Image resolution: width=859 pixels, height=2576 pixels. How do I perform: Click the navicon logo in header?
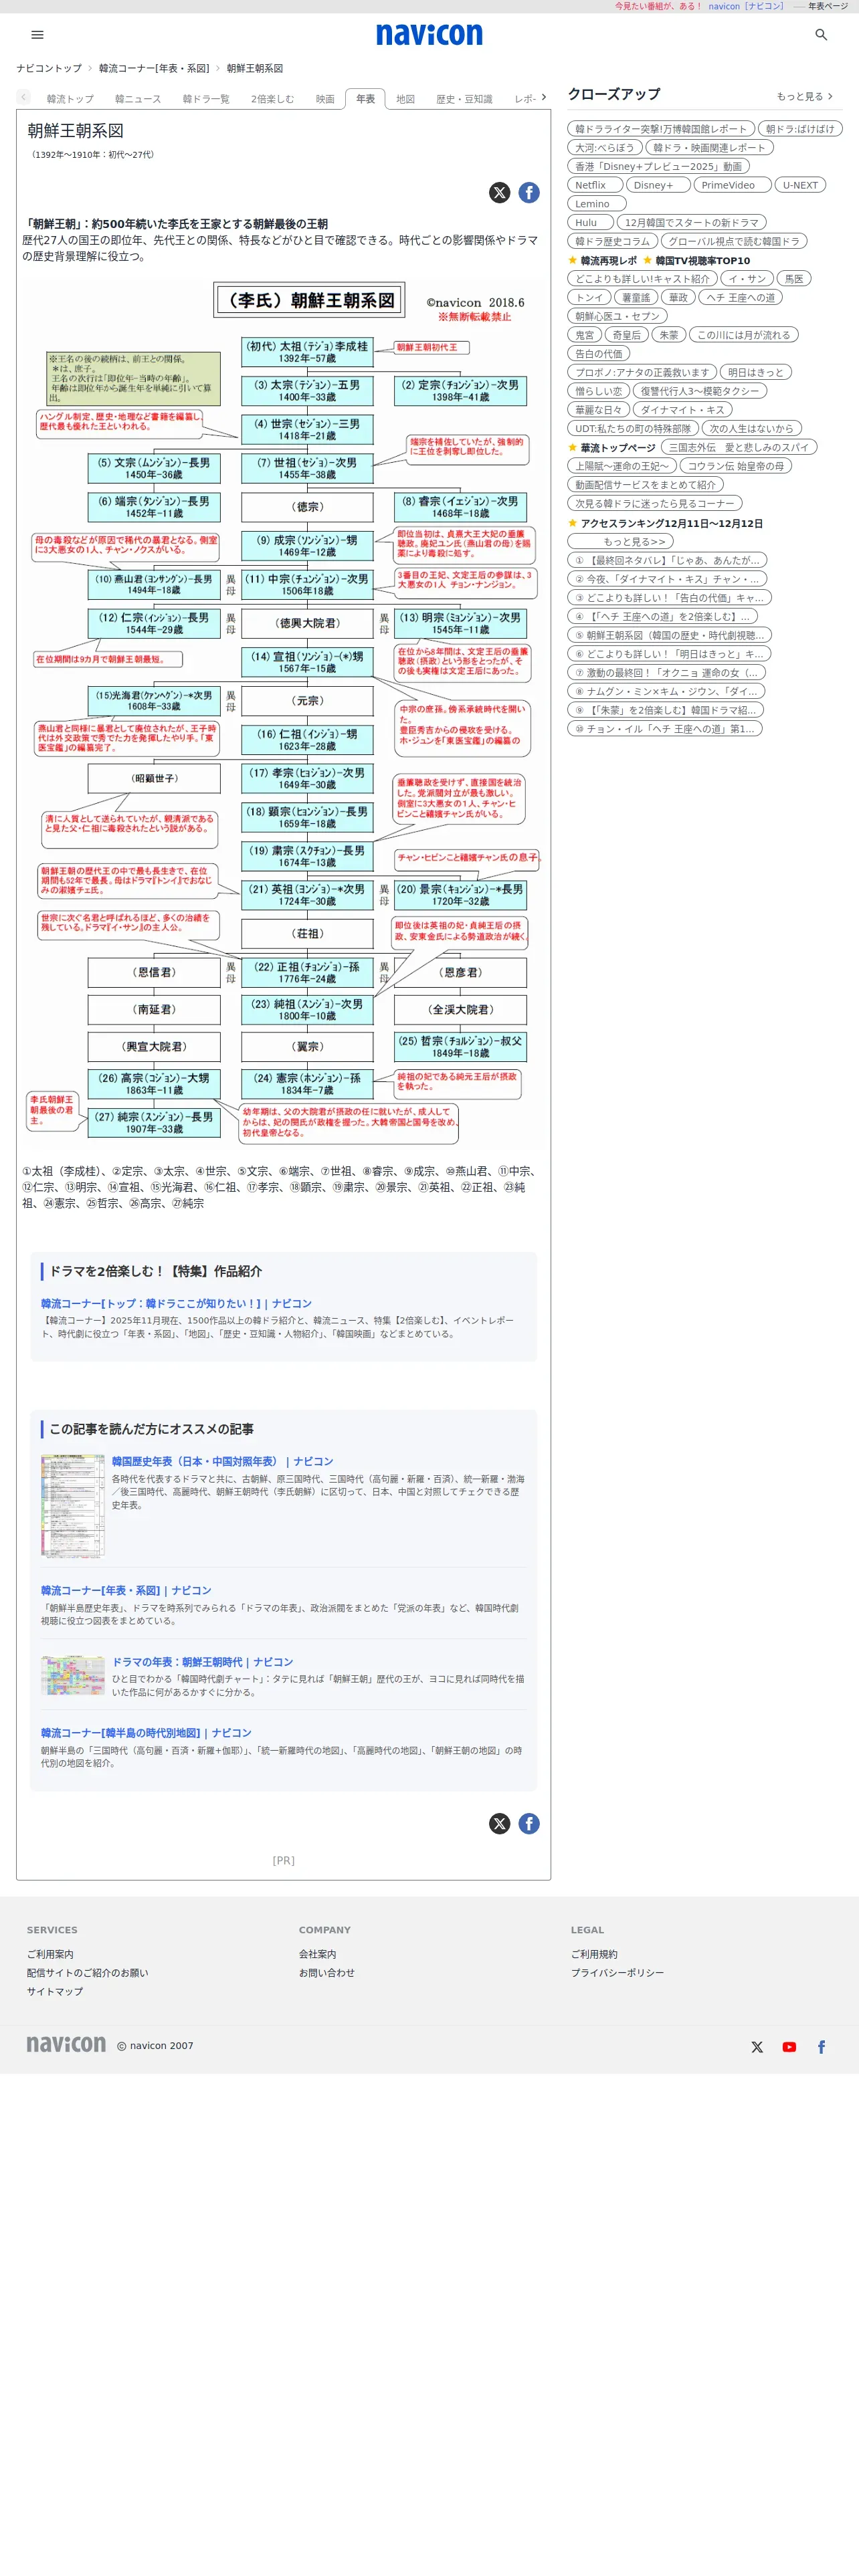(x=429, y=35)
